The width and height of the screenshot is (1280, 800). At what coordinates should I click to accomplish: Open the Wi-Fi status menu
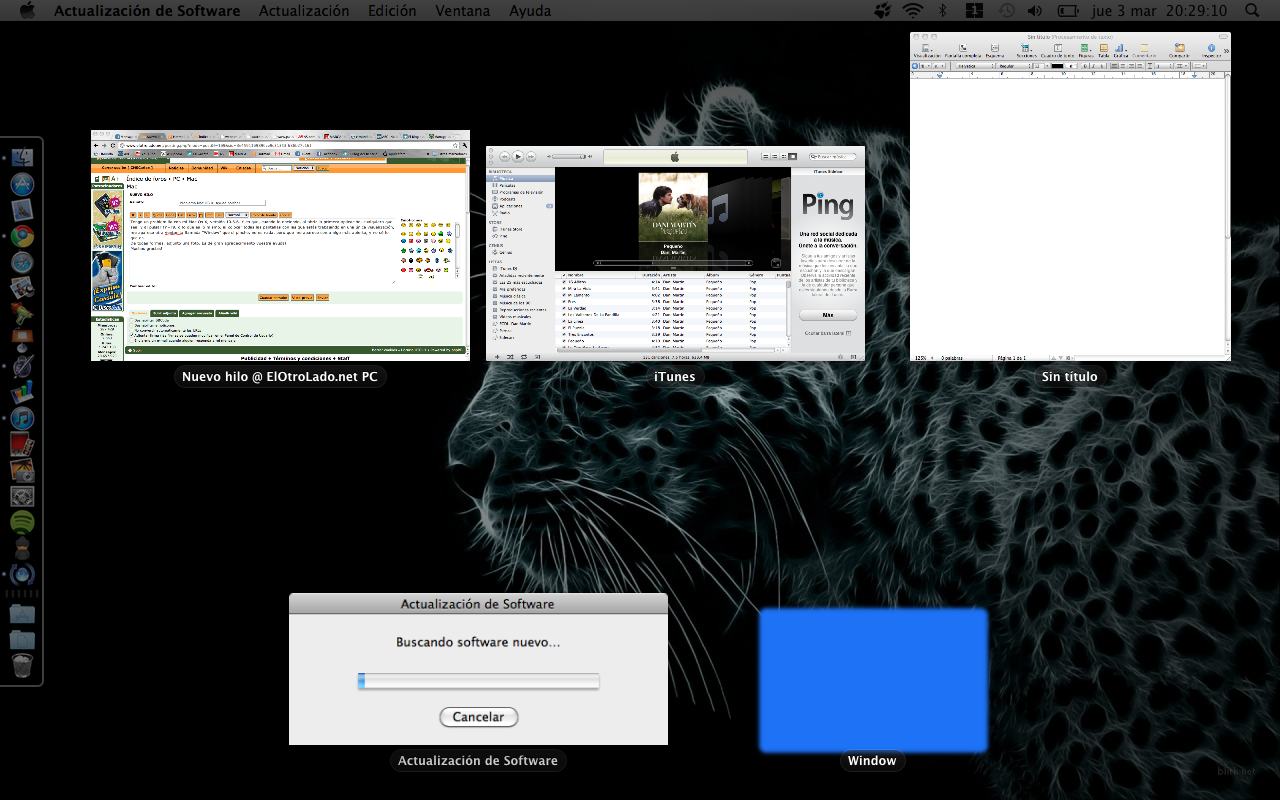tap(912, 11)
